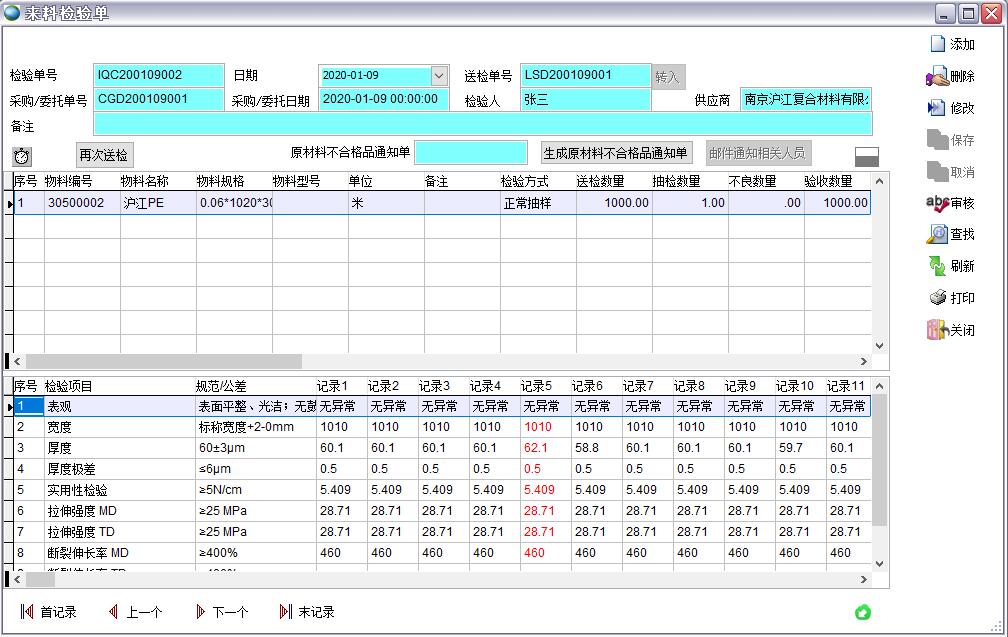
Task: Click the 审核 (Audit) icon
Action: [x=937, y=203]
